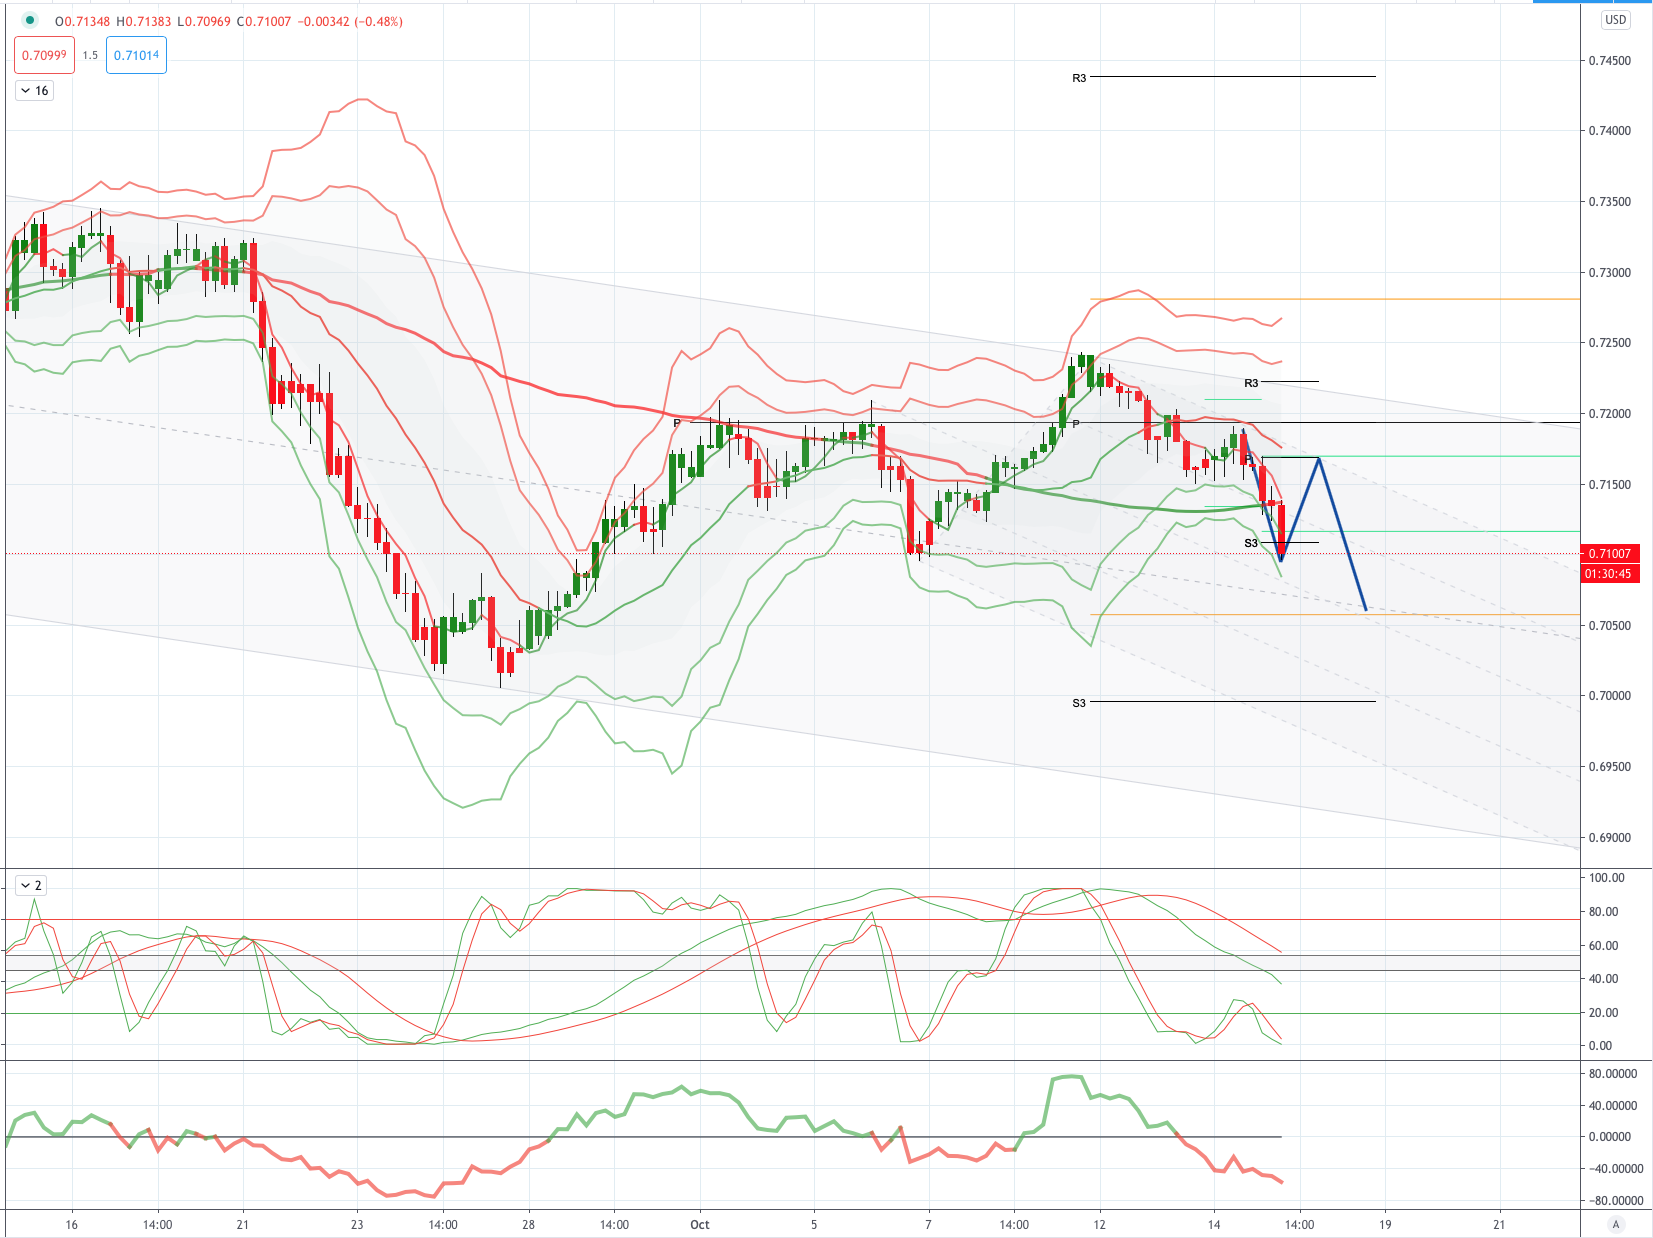Screen dimensions: 1653x1238
Task: Select the R3 label near 0.72200
Action: coord(1251,383)
